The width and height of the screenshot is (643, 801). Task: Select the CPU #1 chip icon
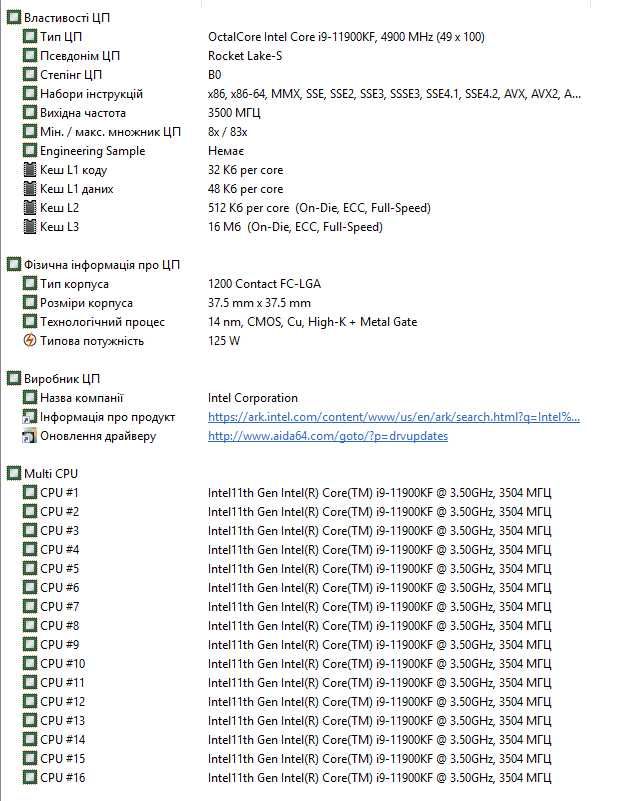coord(30,492)
